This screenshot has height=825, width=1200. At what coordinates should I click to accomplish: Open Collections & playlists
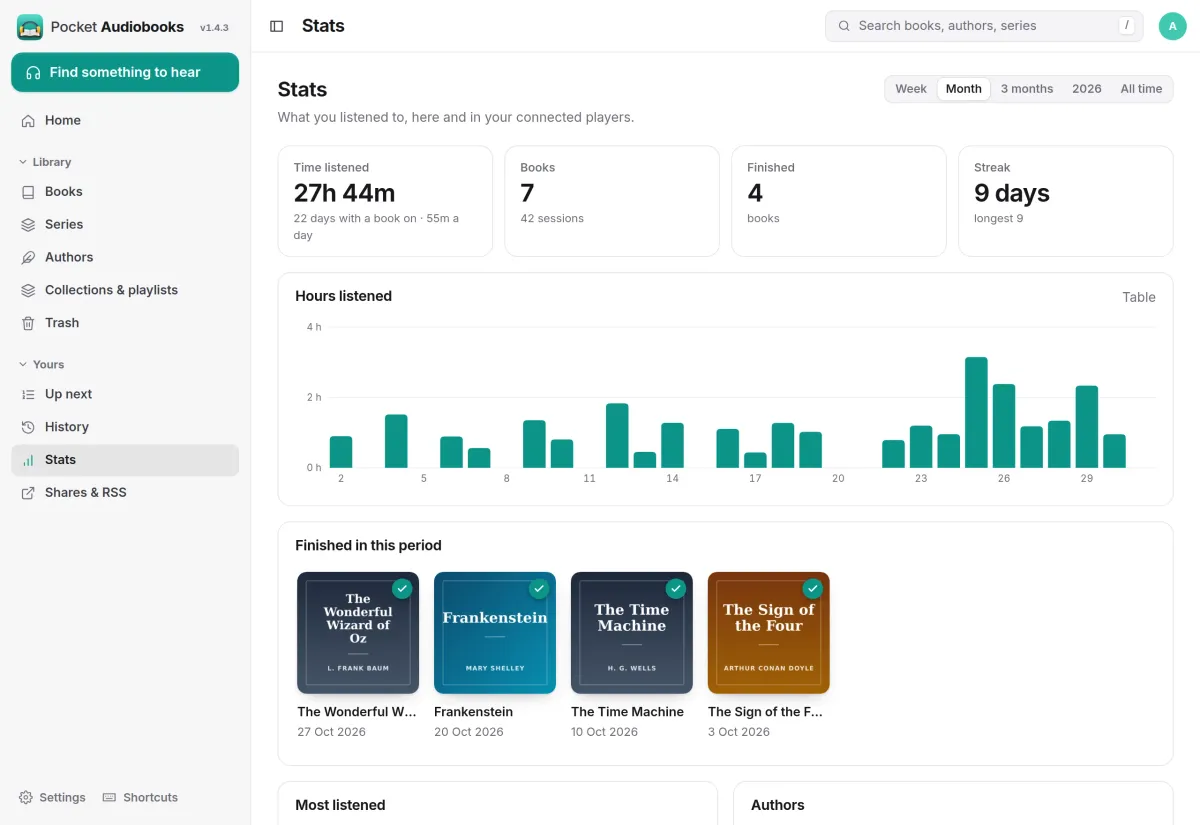[125, 290]
